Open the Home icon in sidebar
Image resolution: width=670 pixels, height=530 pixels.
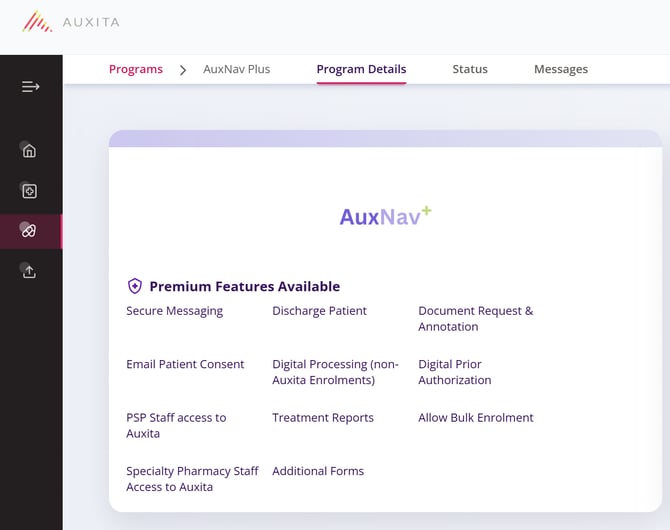[29, 151]
